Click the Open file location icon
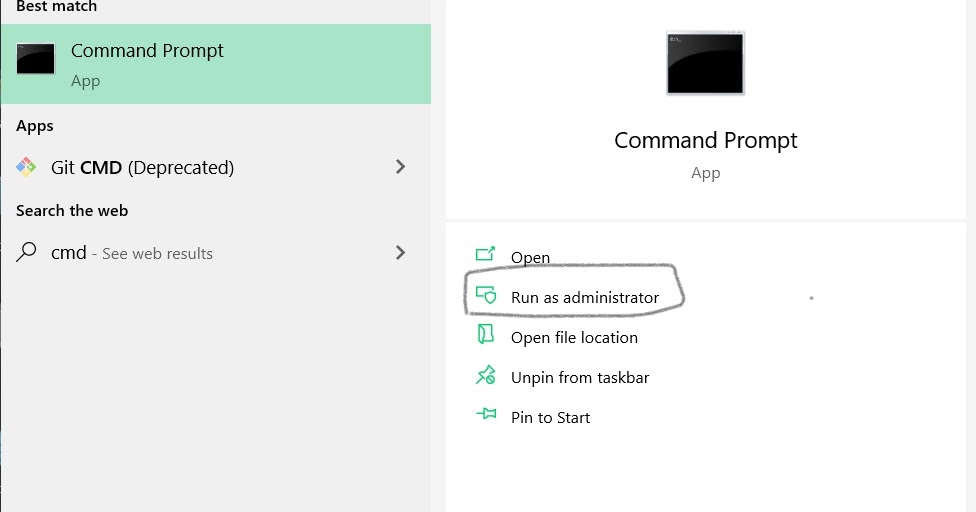The image size is (976, 512). (486, 334)
